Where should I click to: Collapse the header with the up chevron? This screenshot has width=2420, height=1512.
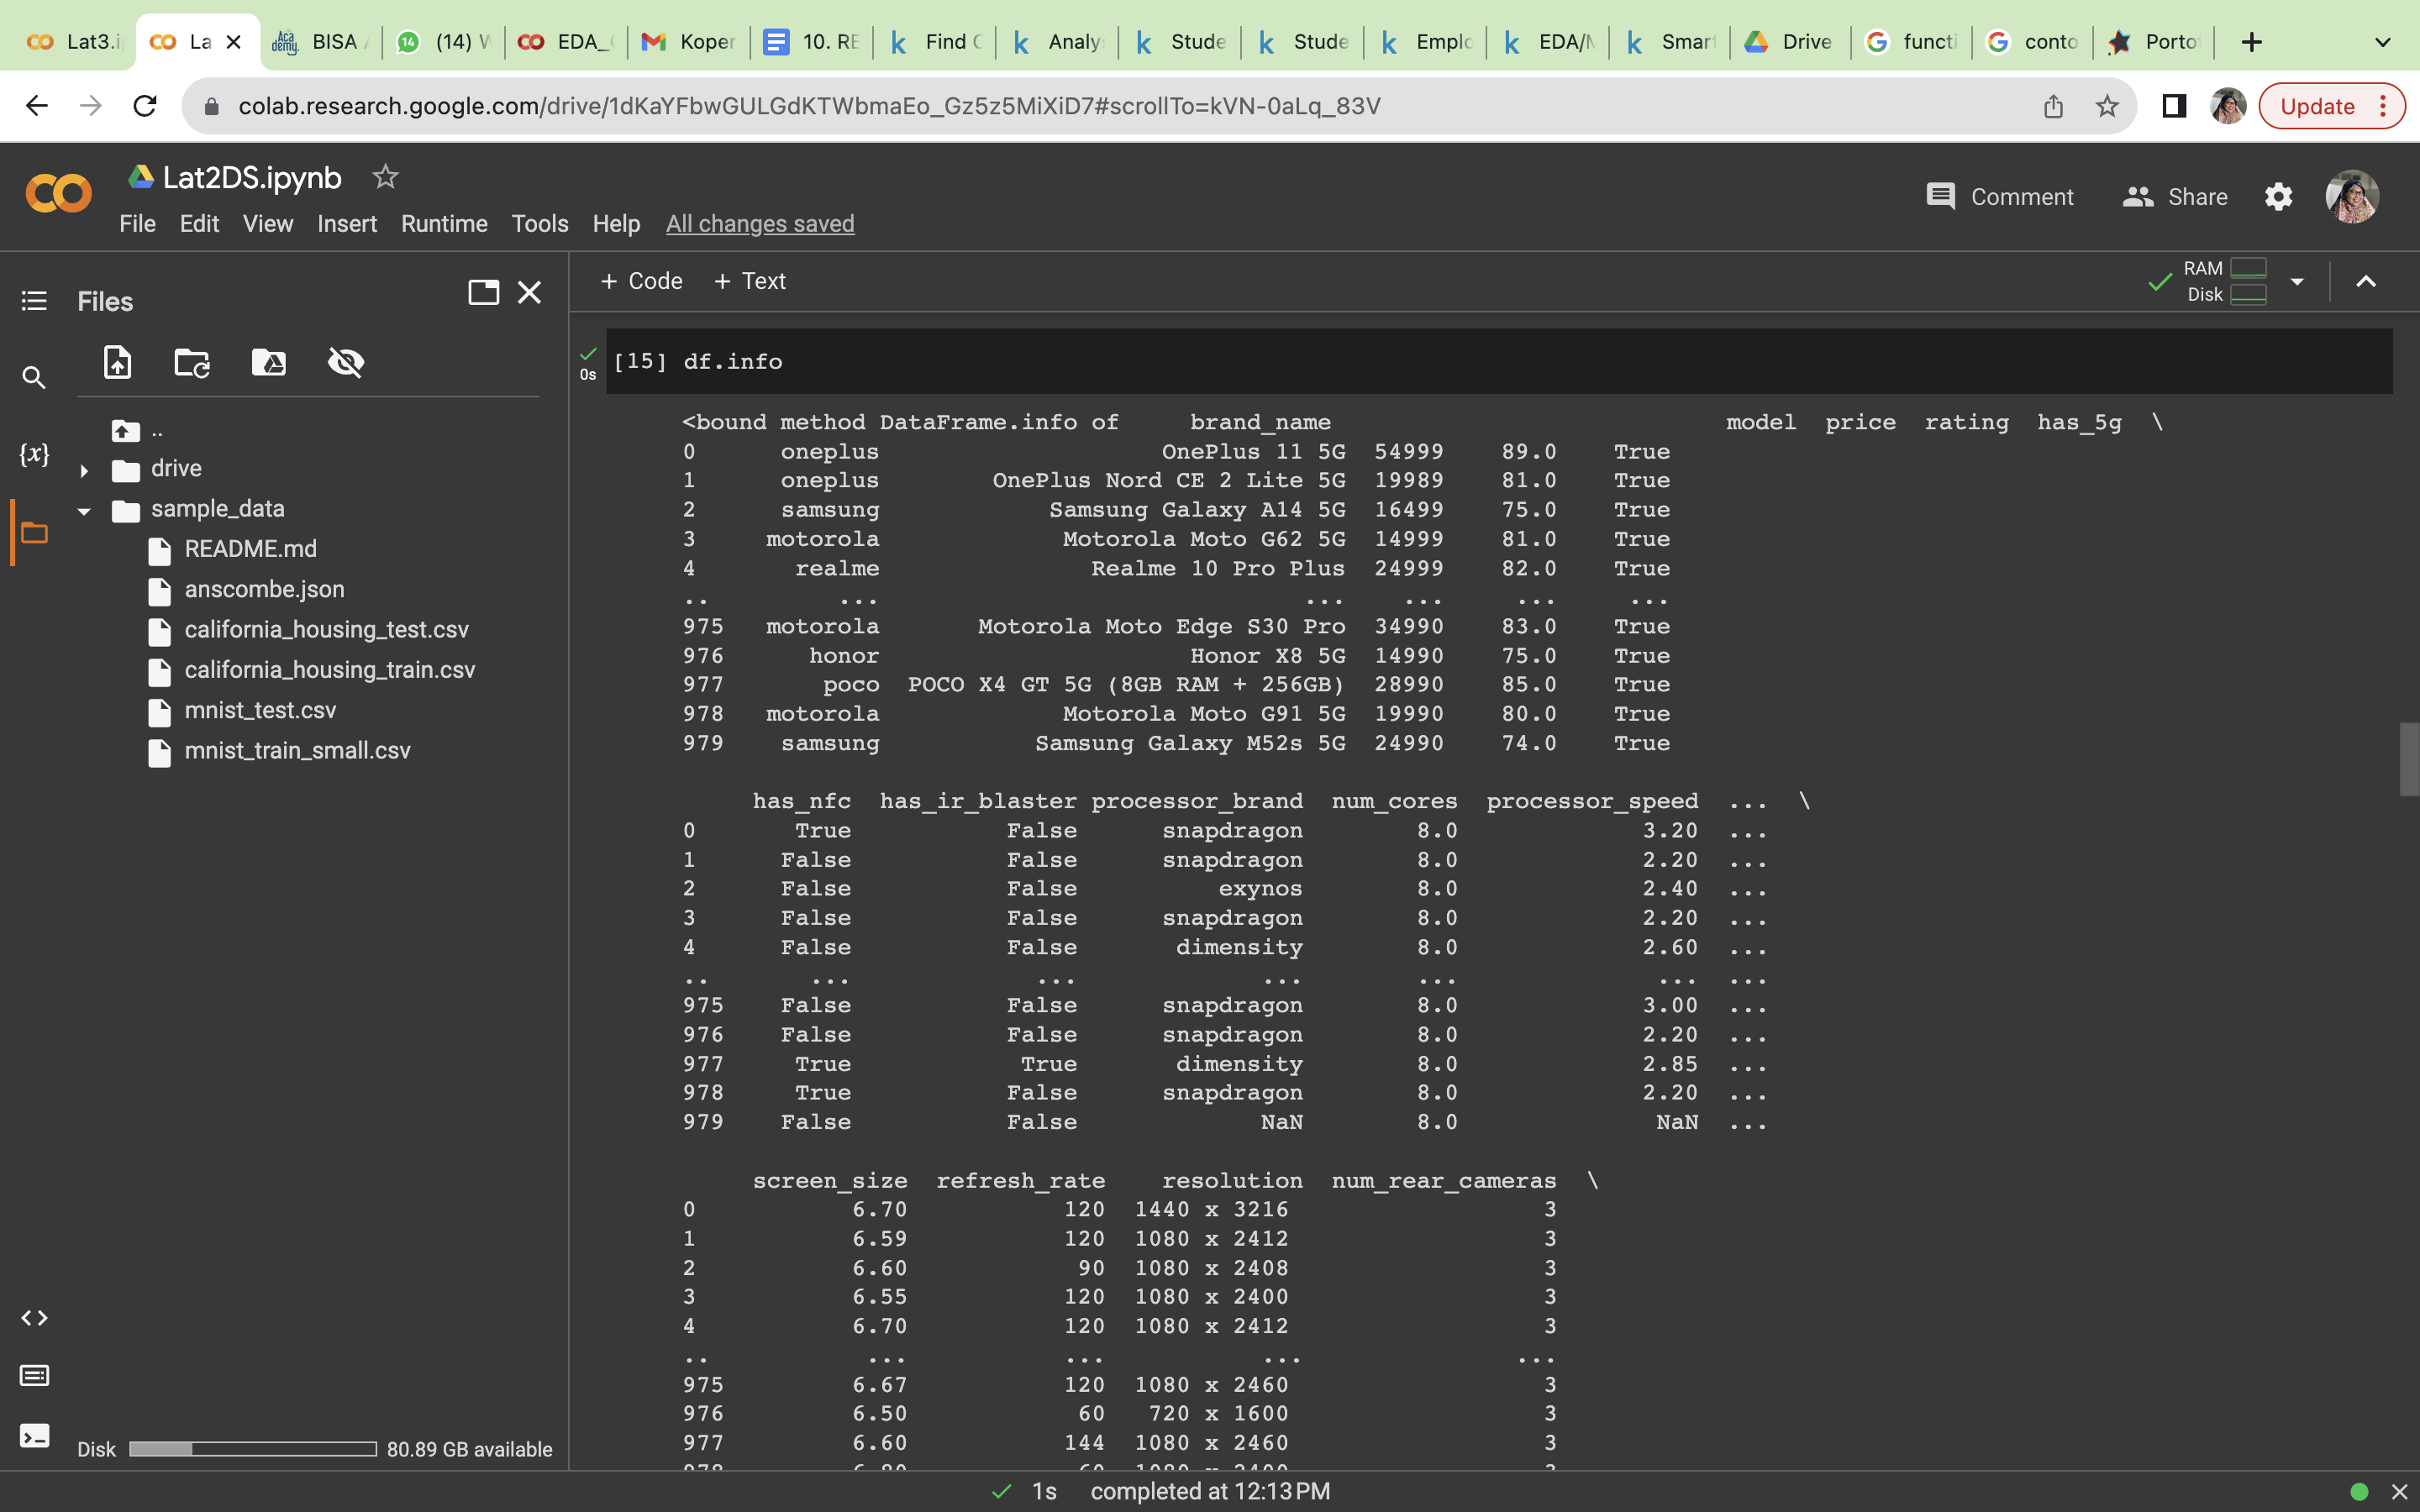[x=2365, y=282]
